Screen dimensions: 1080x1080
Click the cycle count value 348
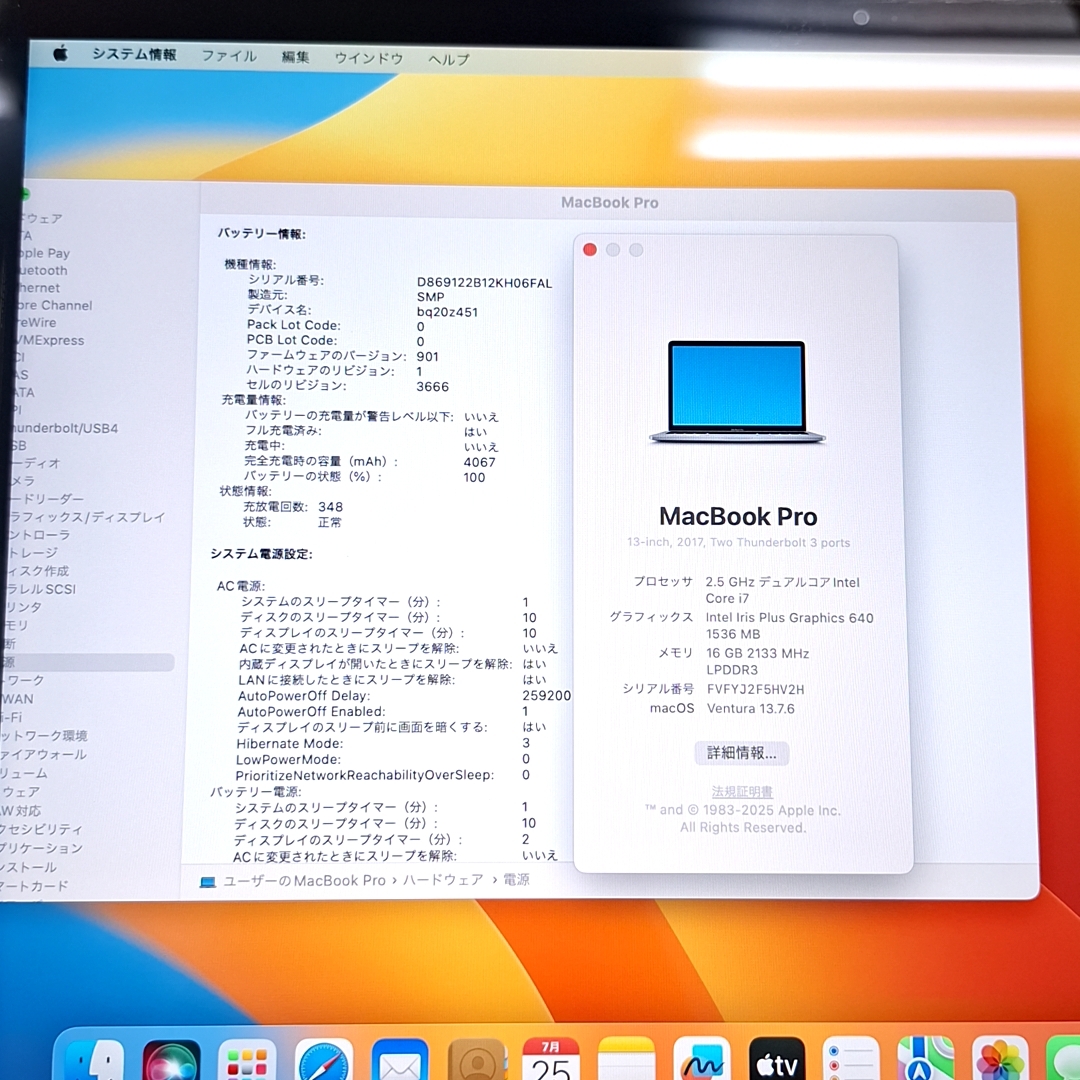click(x=330, y=507)
